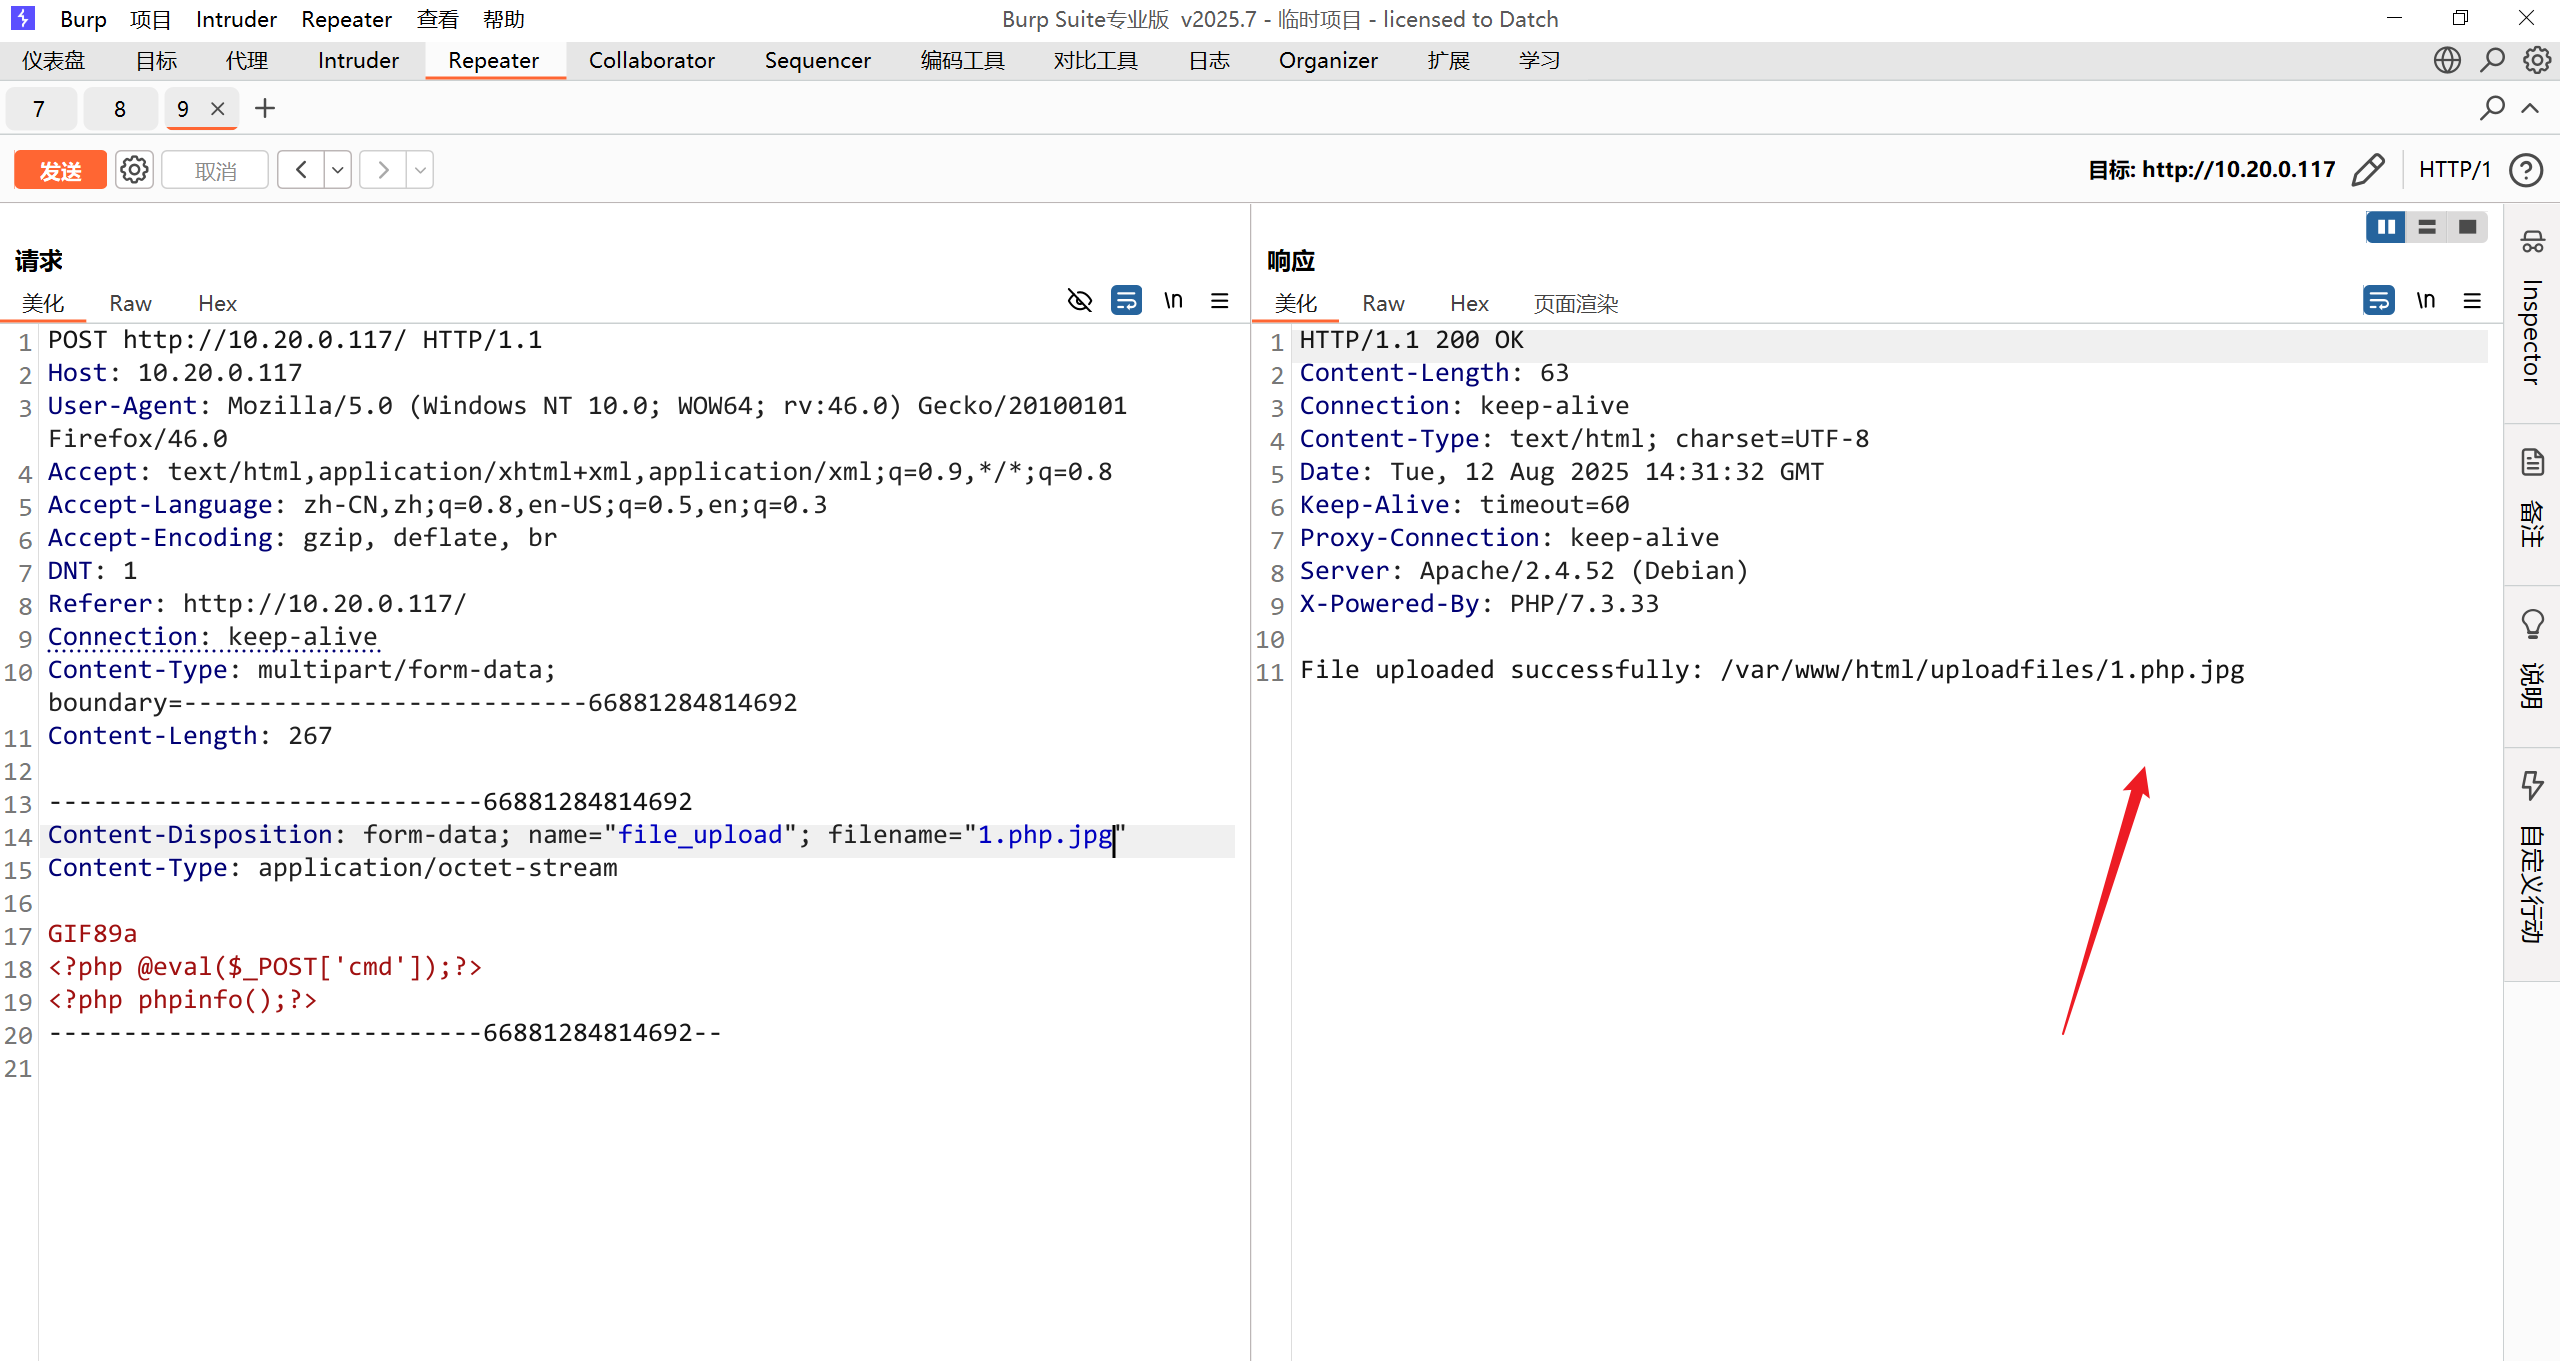2560x1361 pixels.
Task: Open the Repeater help question icon
Action: coord(2526,170)
